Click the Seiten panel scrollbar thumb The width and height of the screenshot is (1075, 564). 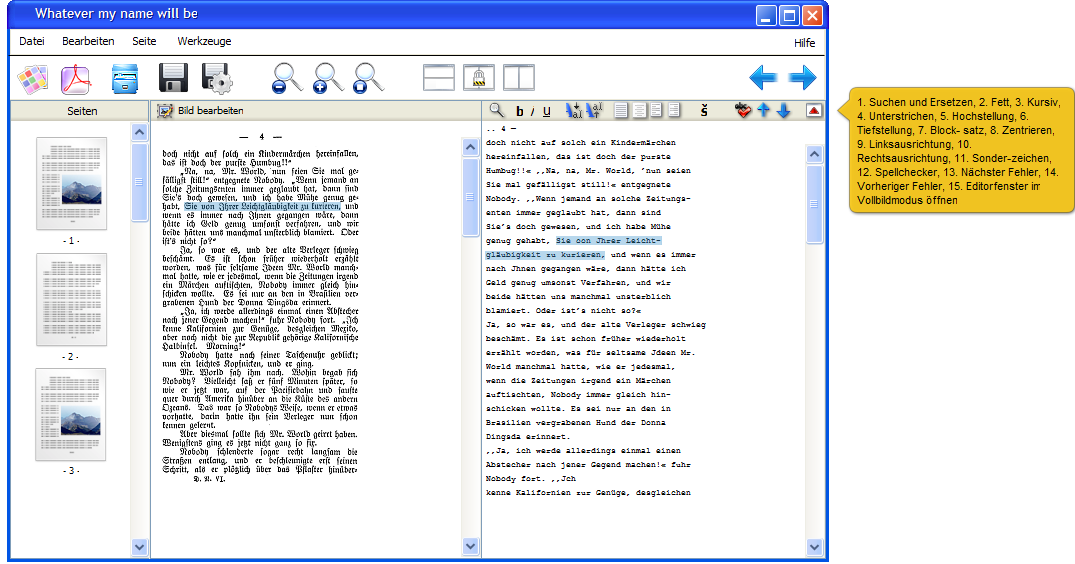coord(139,182)
